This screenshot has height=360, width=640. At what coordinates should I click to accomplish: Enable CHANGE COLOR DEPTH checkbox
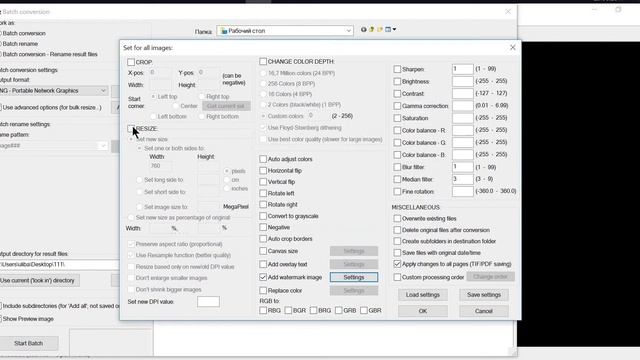263,62
